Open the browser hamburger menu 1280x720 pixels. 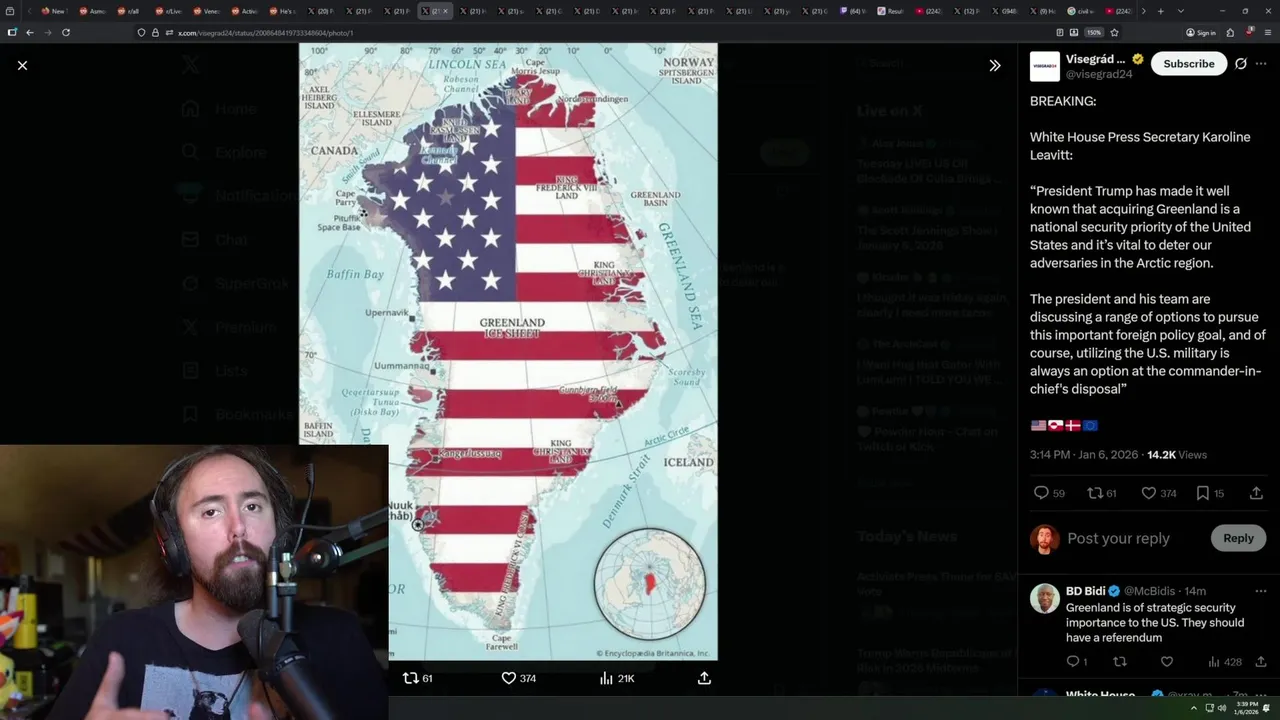(x=1267, y=32)
